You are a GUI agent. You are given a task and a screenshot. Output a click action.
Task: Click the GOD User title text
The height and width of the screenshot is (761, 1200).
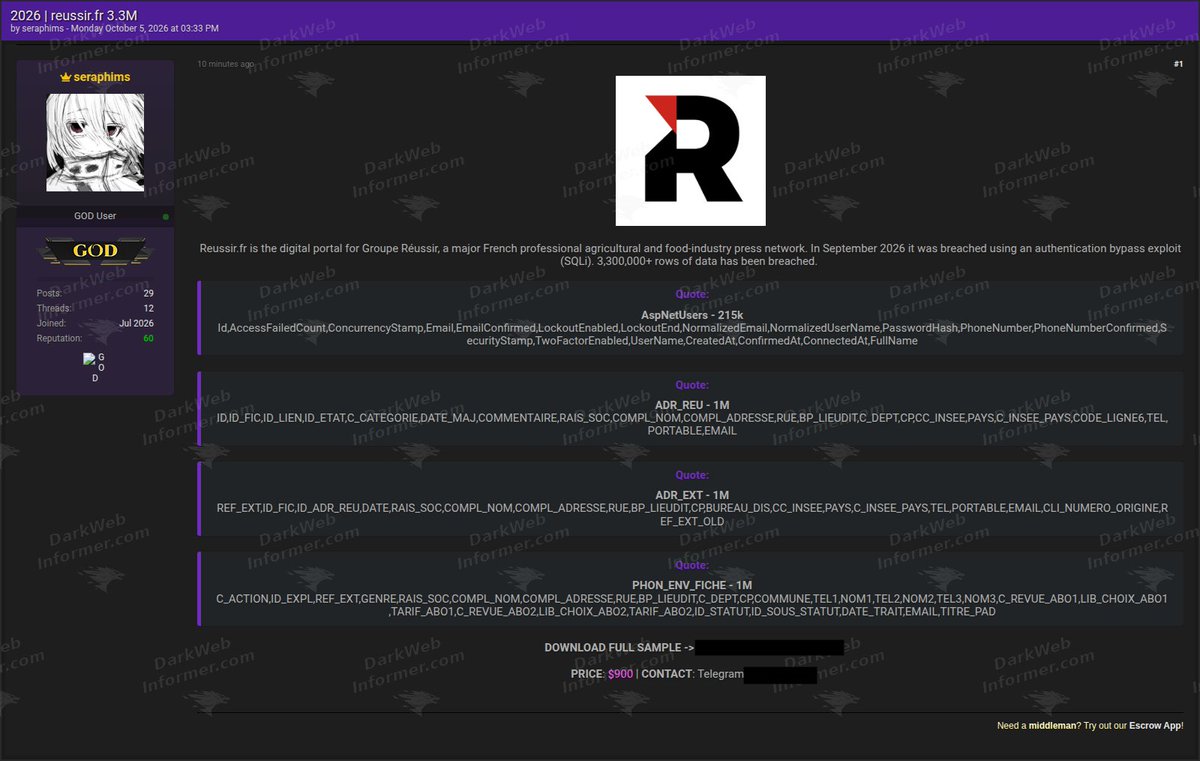coord(95,216)
